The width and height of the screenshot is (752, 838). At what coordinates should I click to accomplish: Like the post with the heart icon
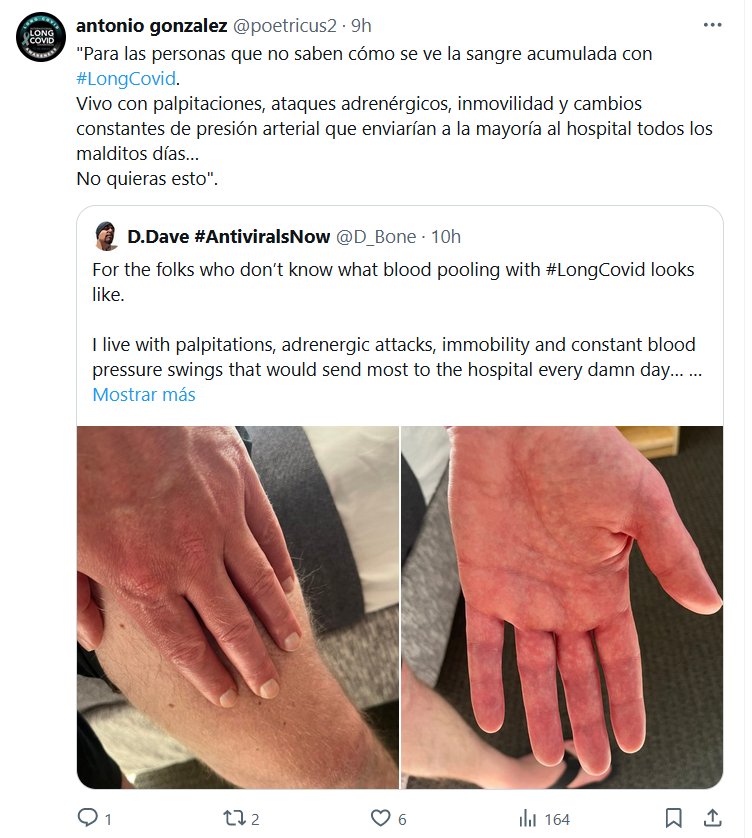380,818
